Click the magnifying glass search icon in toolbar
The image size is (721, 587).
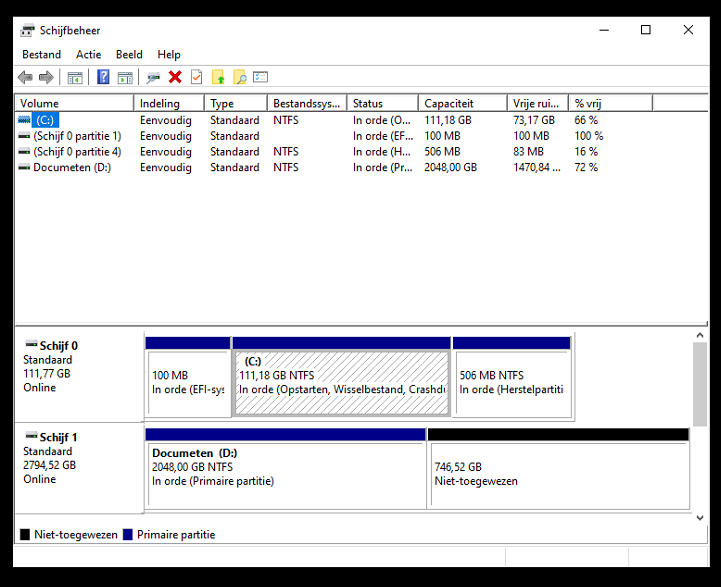point(240,77)
